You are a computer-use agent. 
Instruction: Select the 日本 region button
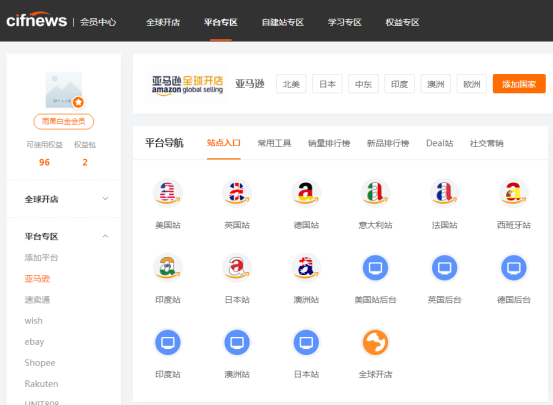point(327,84)
